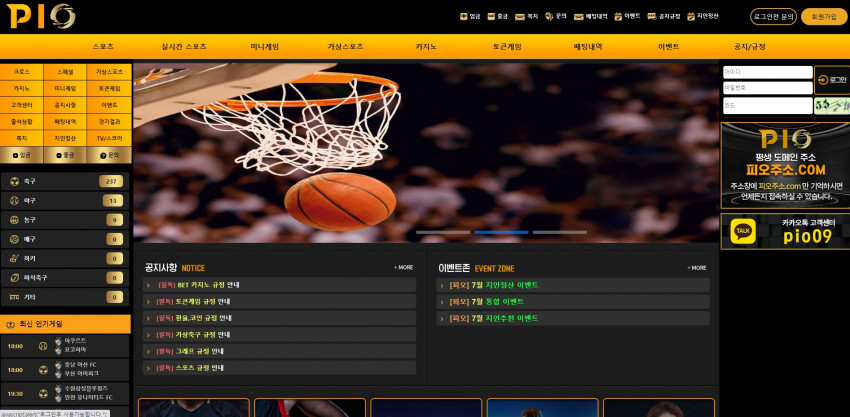Viewport: 850px width, 417px height.
Task: Focus the 코드 captcha input field
Action: click(768, 105)
